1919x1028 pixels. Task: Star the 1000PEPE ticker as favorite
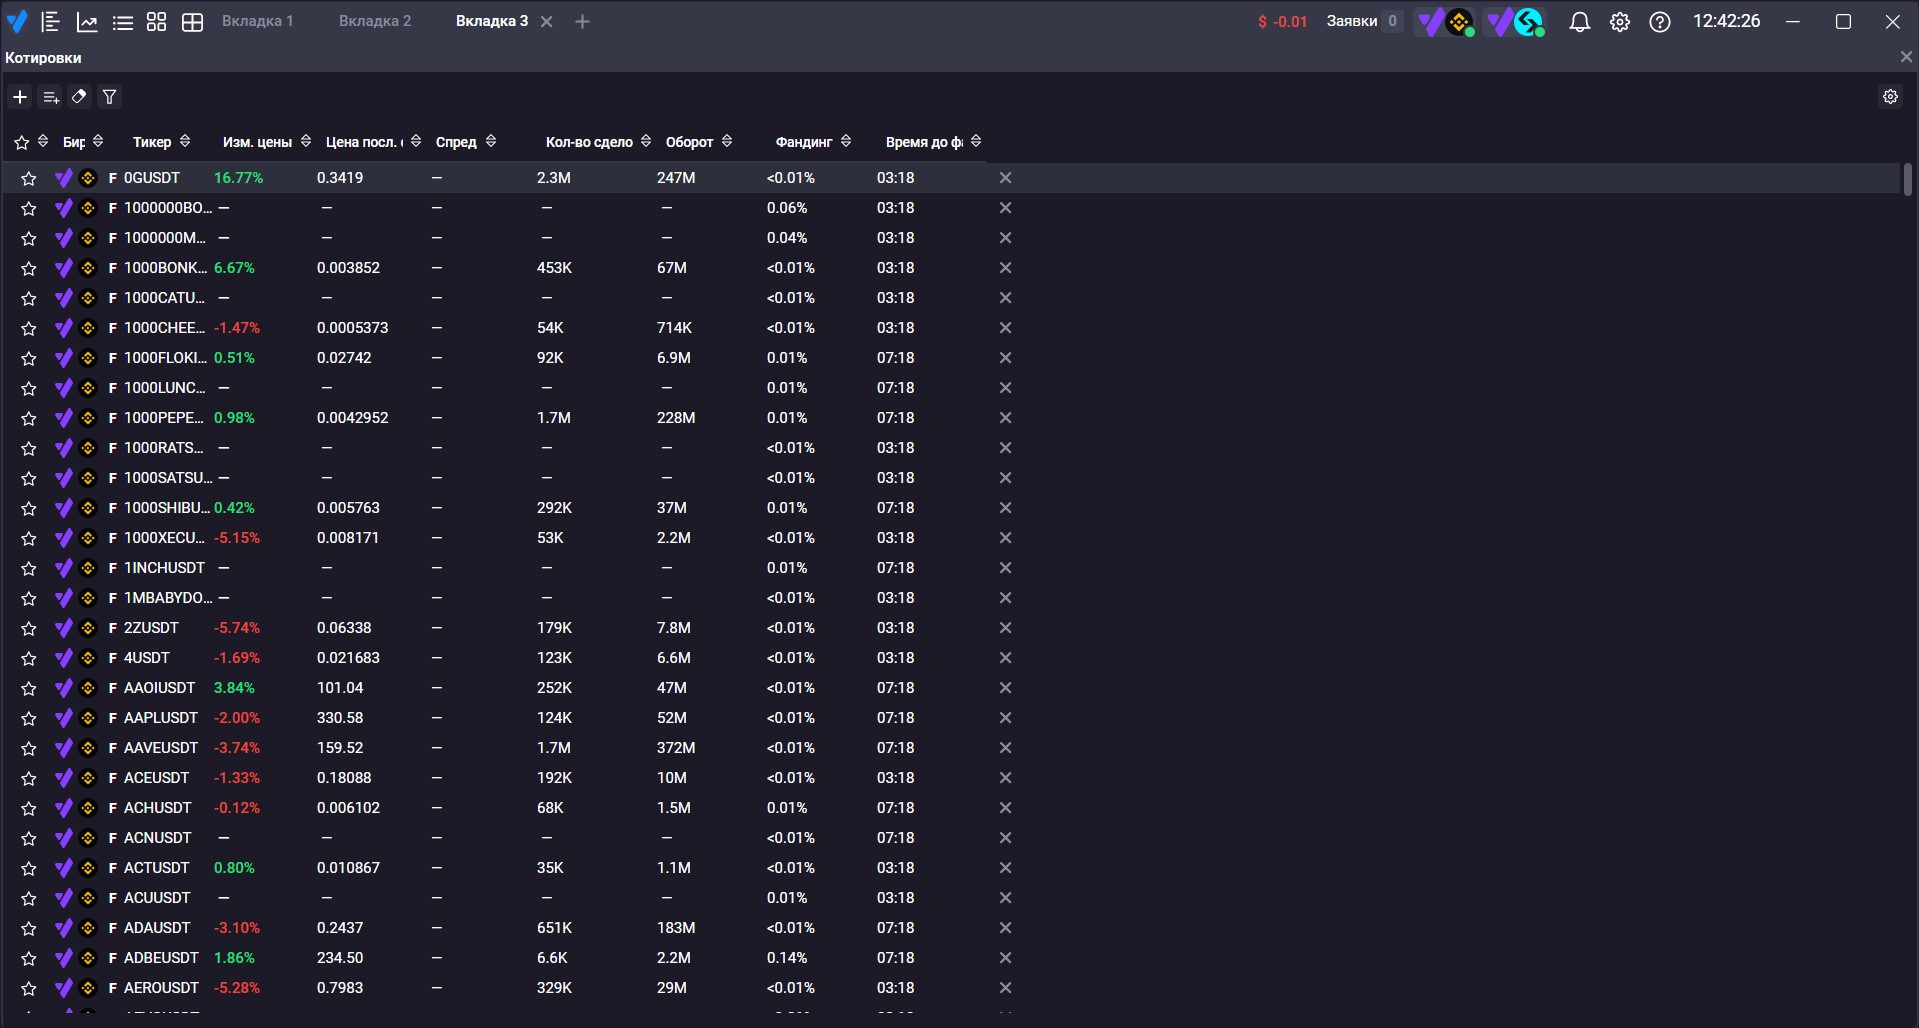coord(28,418)
